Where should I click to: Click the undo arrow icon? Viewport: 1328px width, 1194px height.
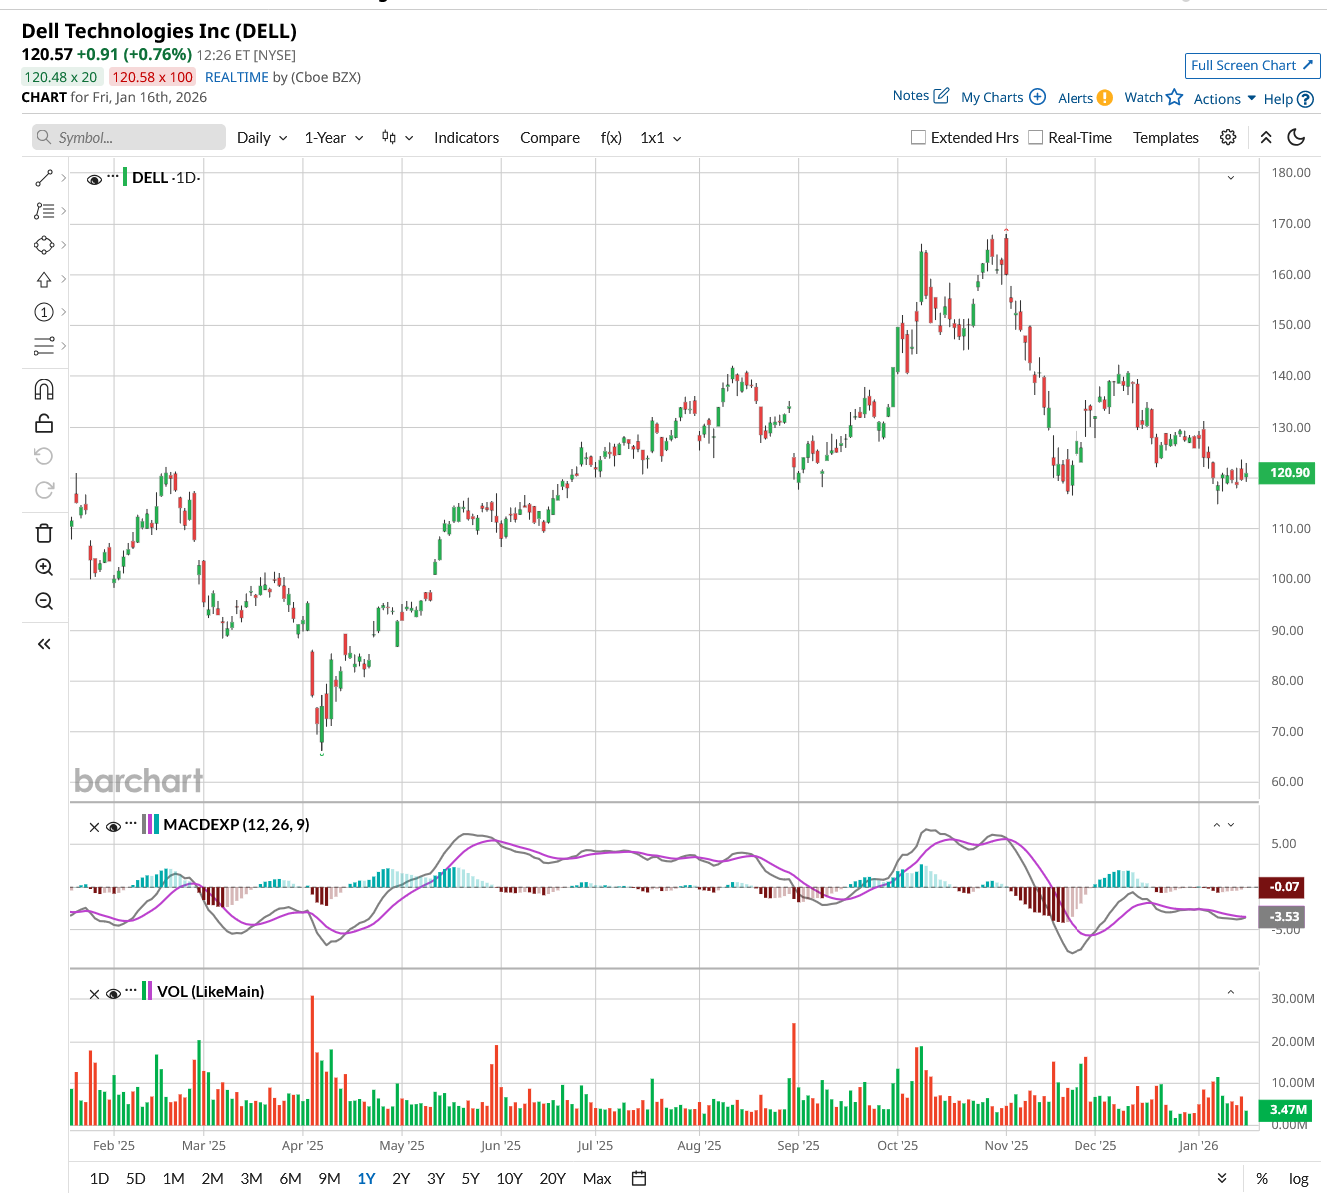[x=44, y=456]
